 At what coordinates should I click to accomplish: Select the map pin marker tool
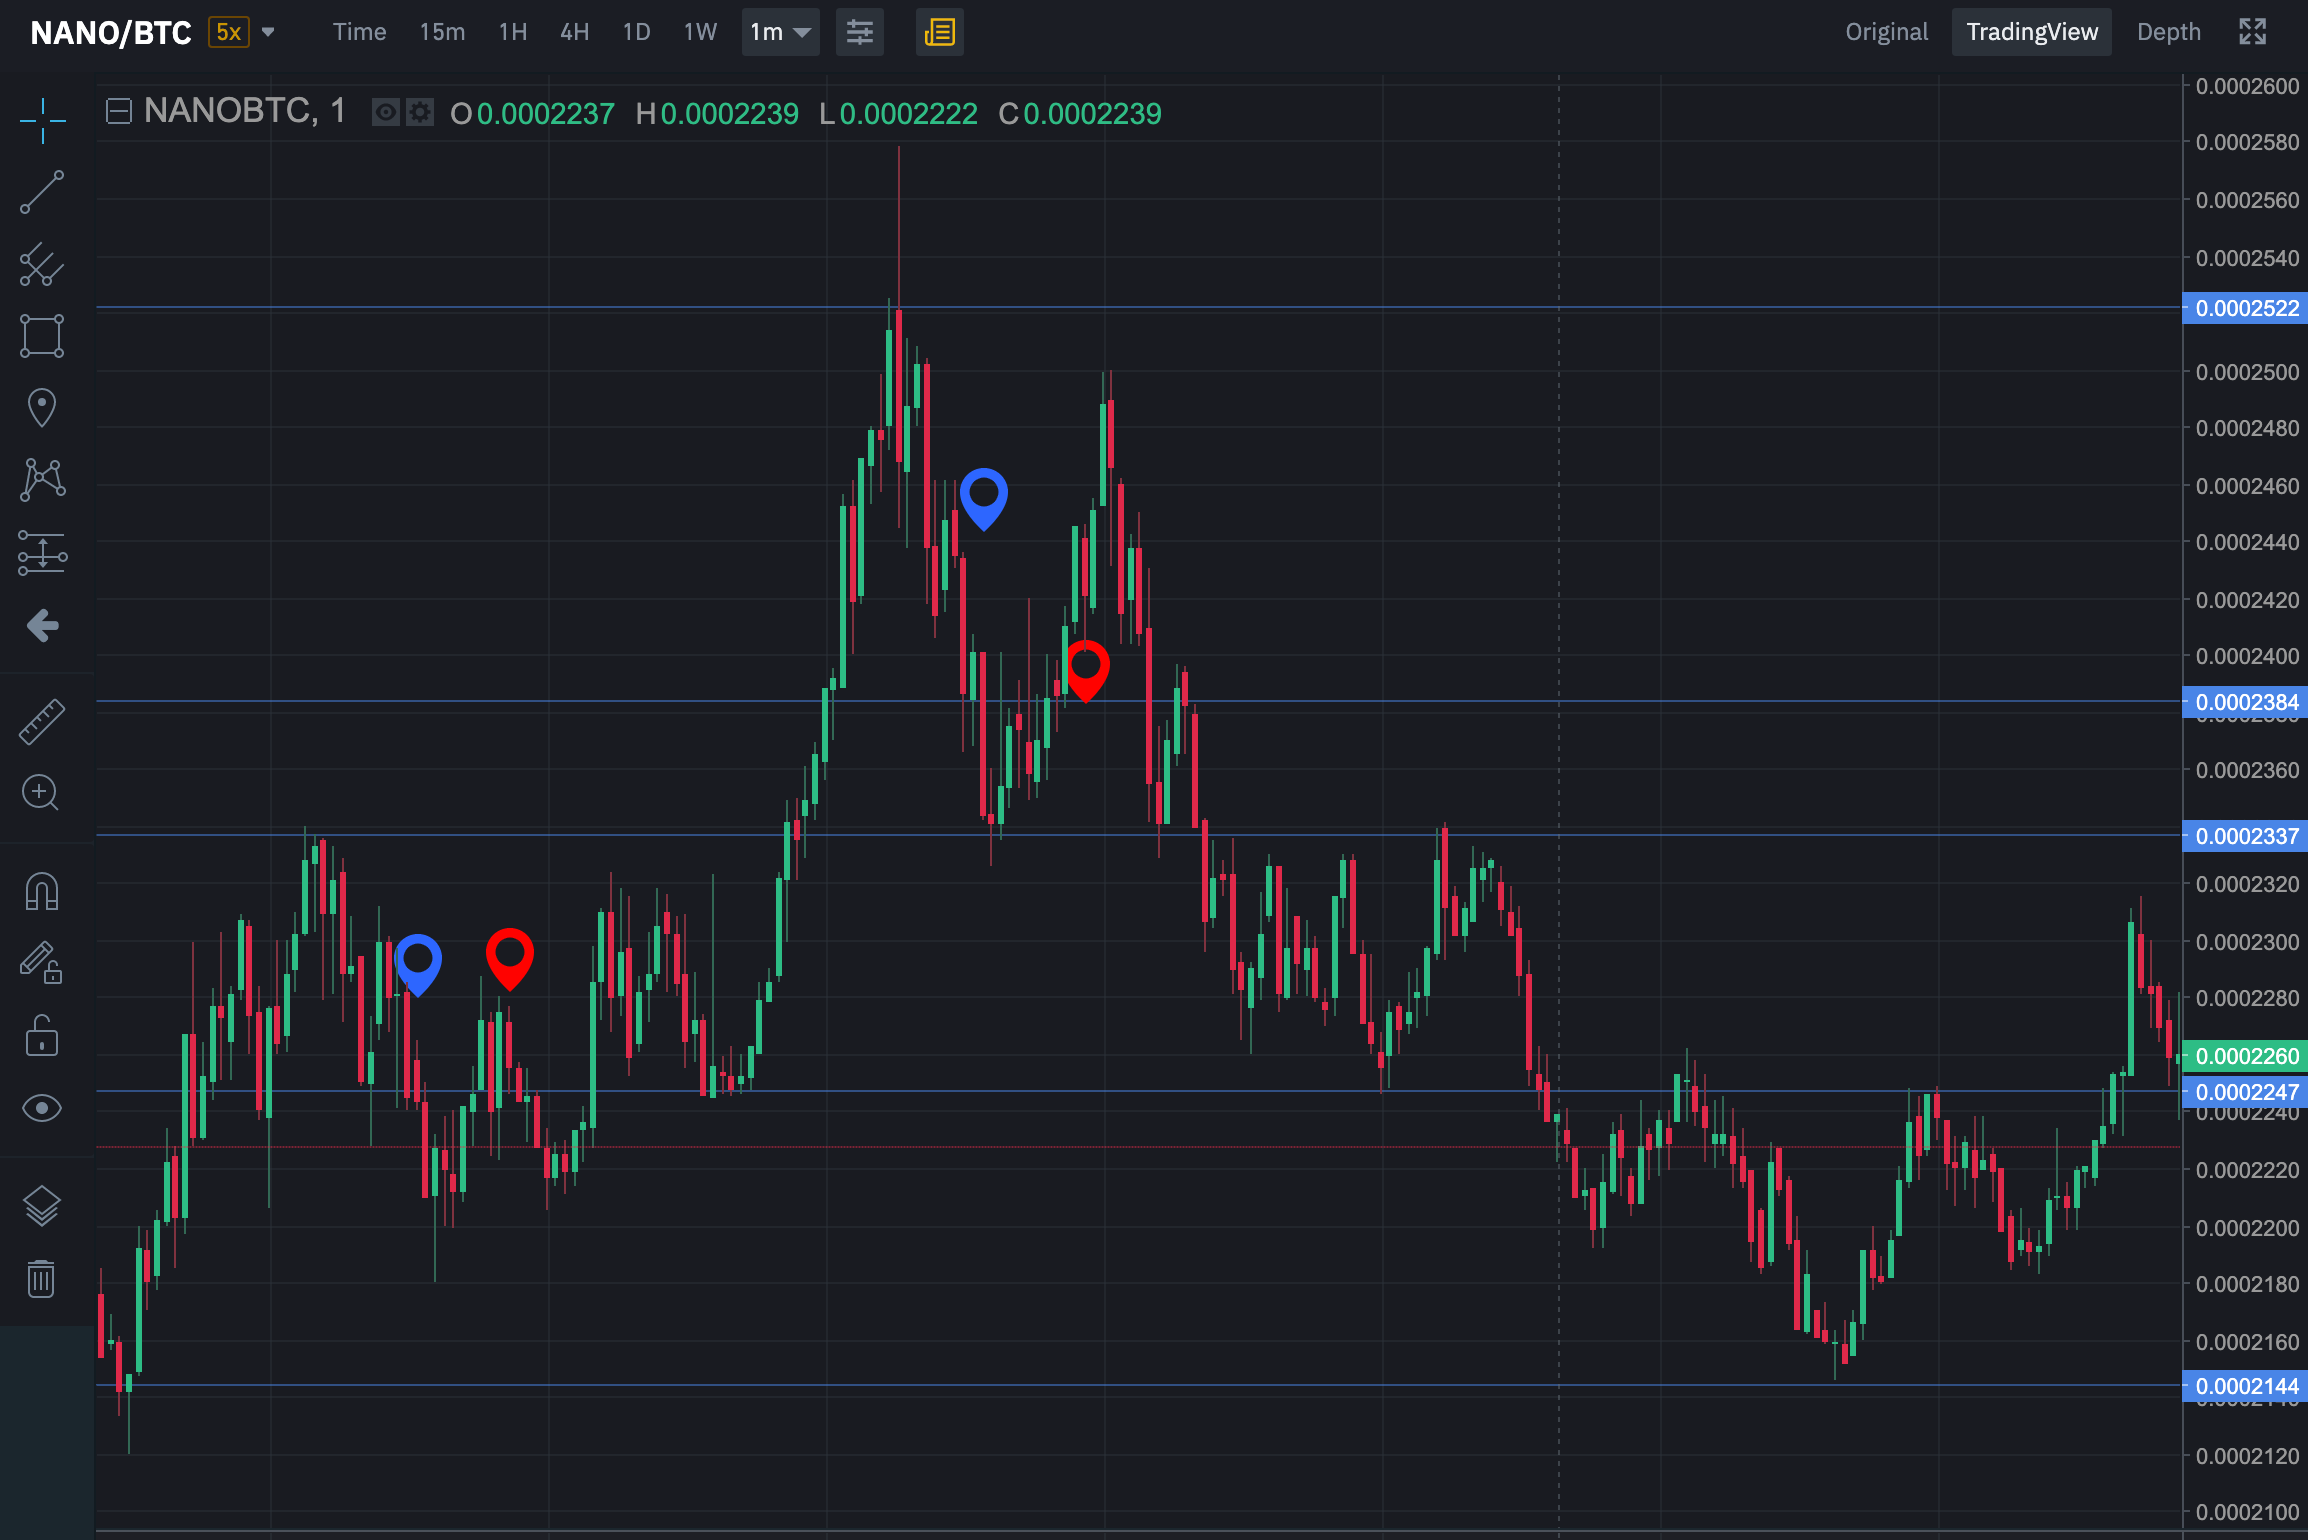click(x=42, y=408)
